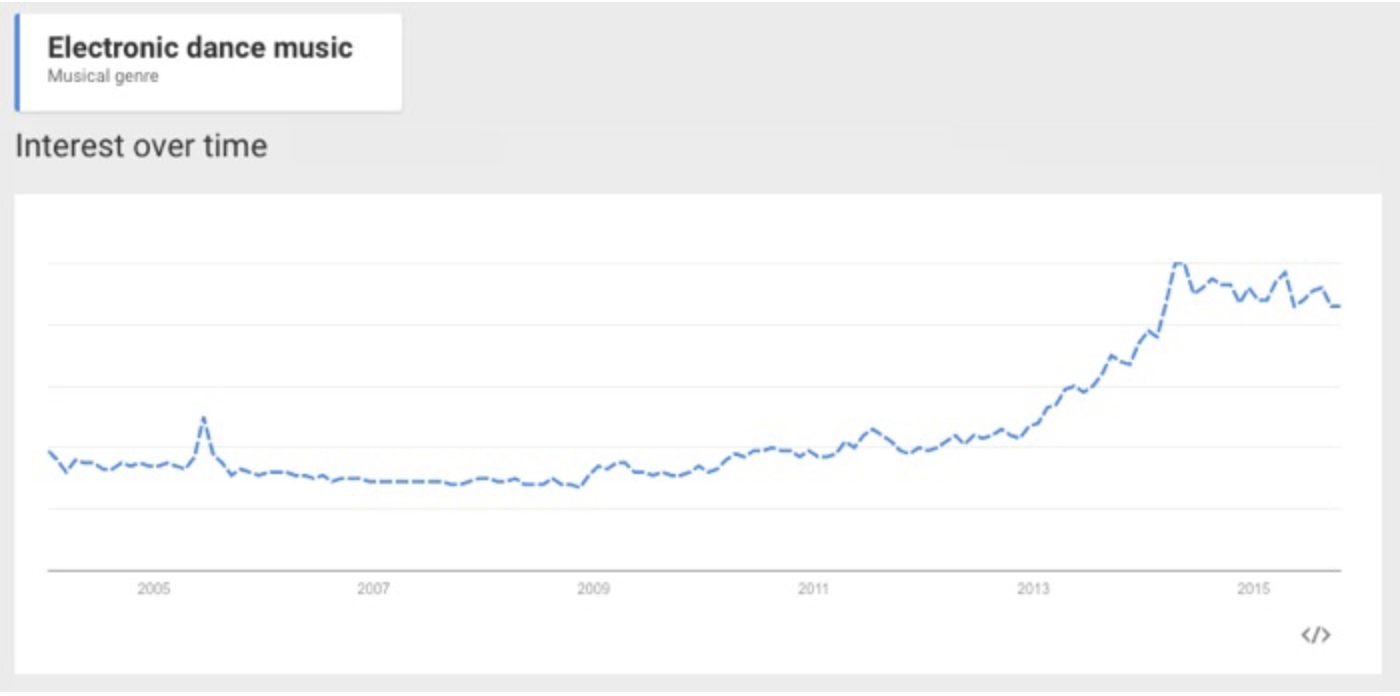1400x696 pixels.
Task: Select the Electronic dance music search term card
Action: 210,61
